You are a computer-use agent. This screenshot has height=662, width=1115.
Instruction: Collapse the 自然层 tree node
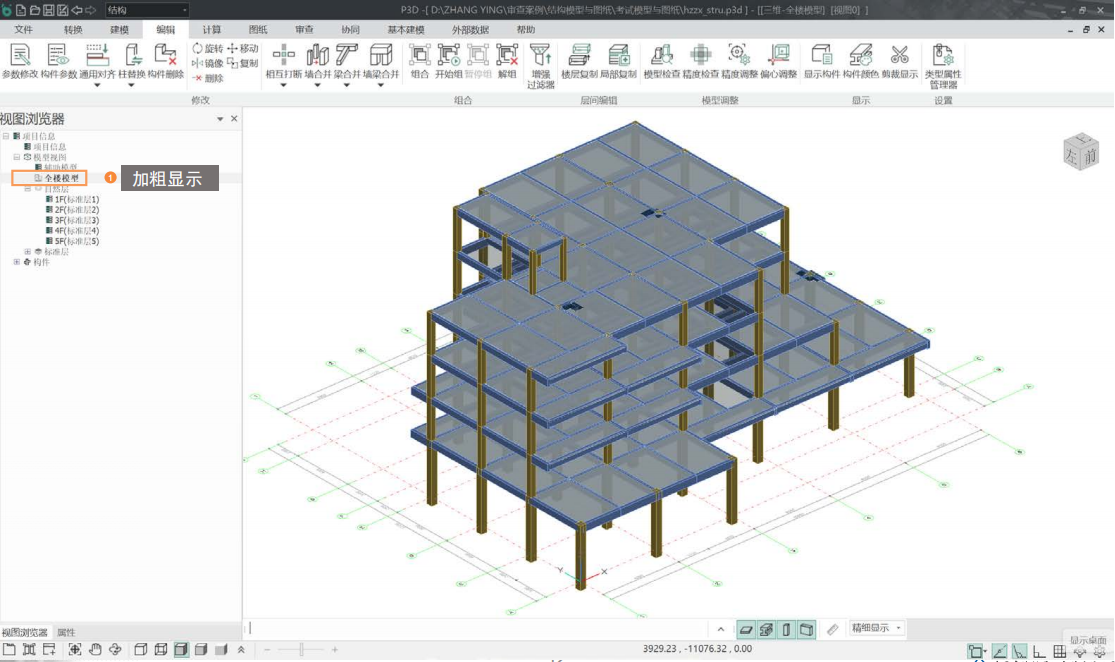28,188
